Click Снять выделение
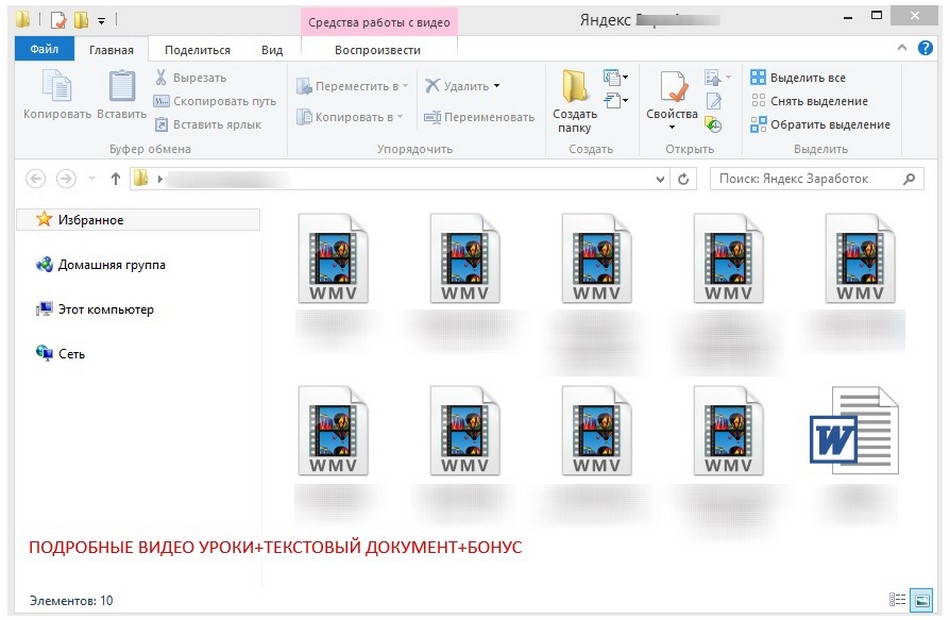 pos(809,101)
